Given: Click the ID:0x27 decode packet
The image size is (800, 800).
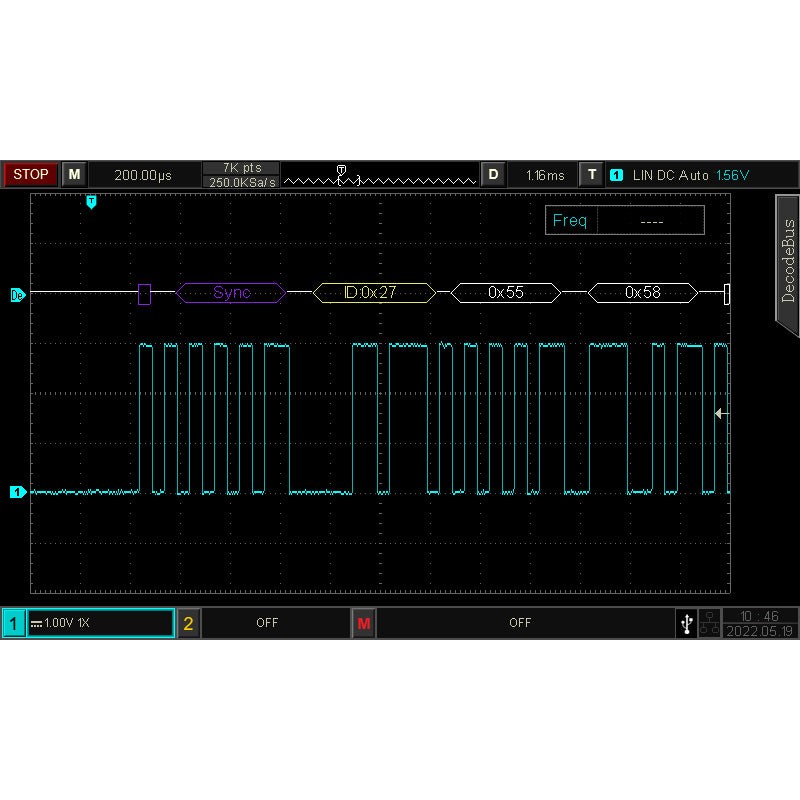Looking at the screenshot, I should (374, 293).
